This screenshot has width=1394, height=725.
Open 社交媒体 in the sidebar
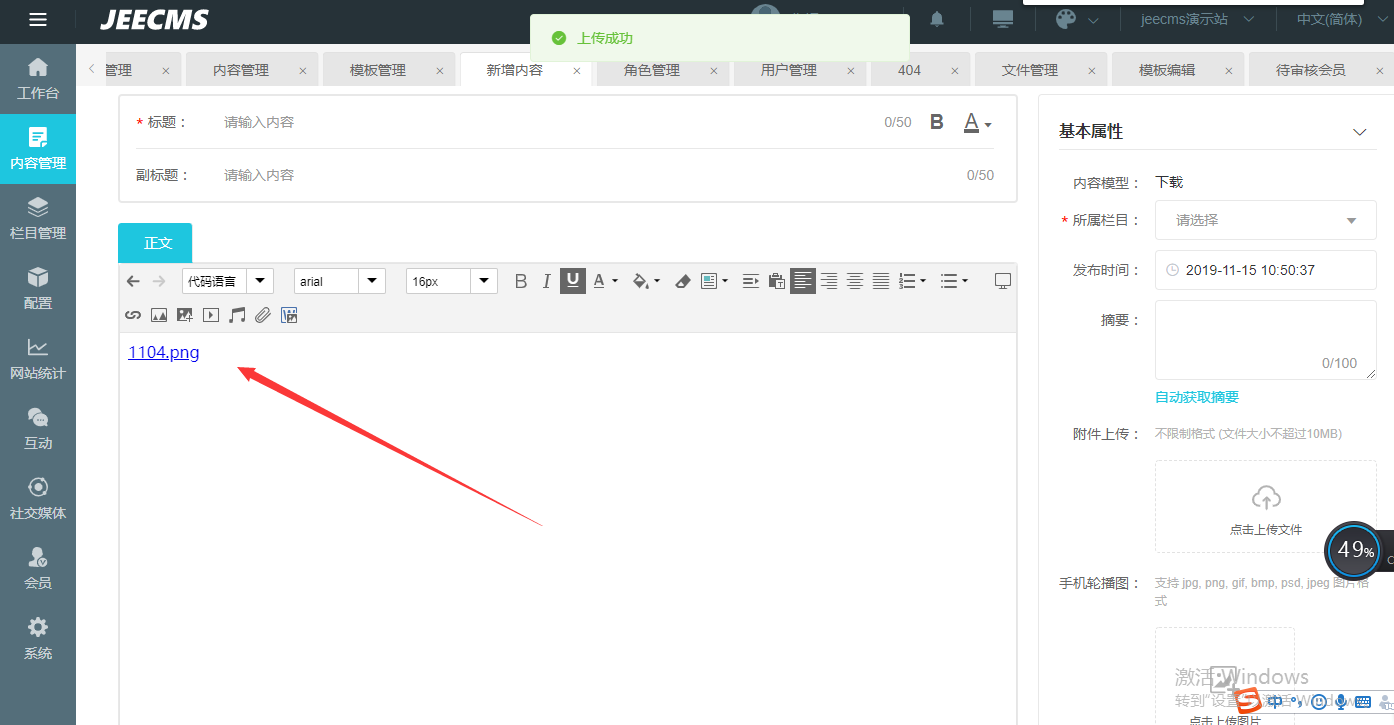[x=38, y=499]
